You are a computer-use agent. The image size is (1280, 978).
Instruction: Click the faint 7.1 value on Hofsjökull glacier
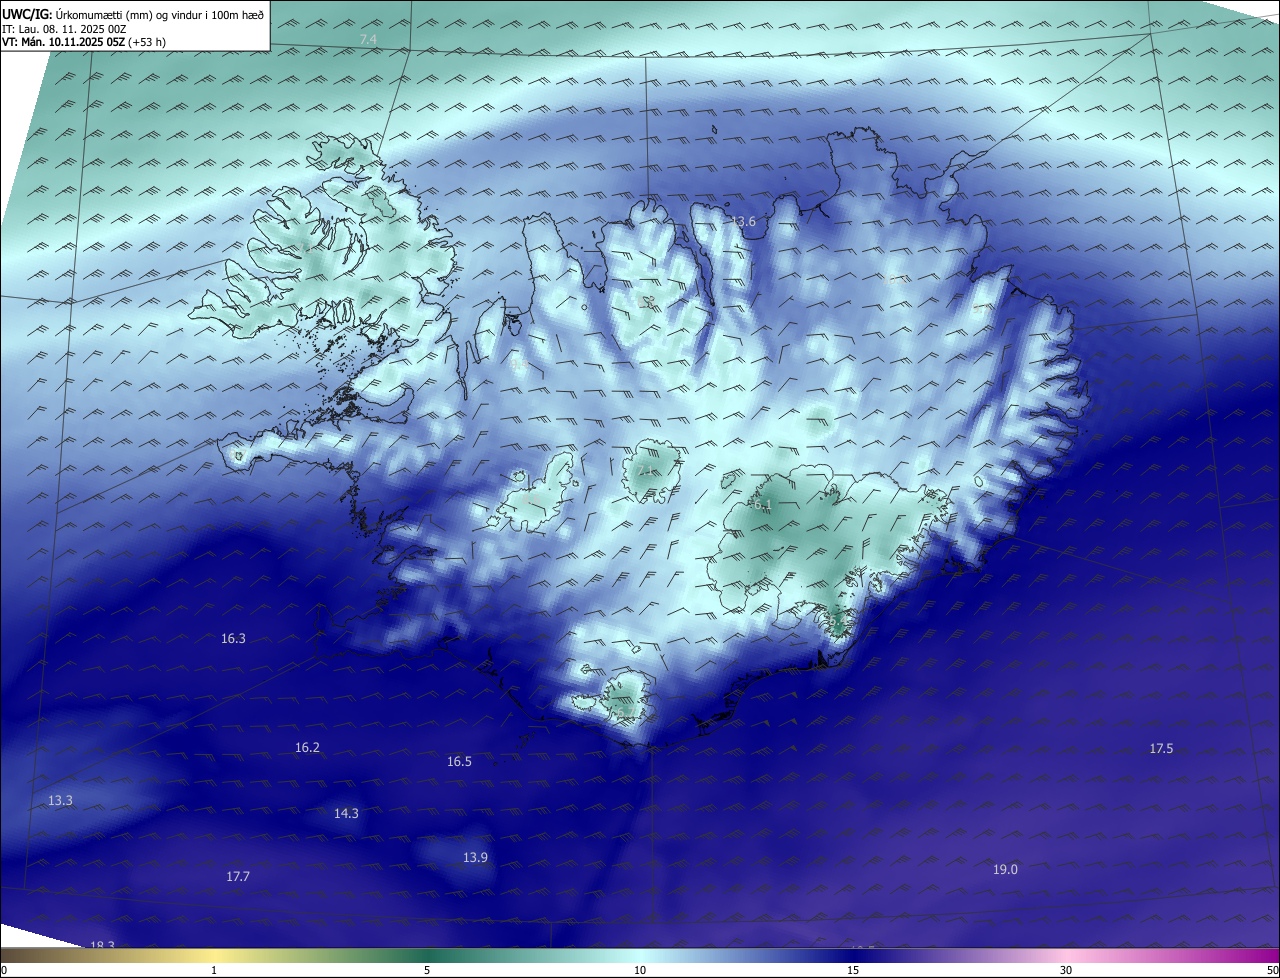click(x=646, y=470)
